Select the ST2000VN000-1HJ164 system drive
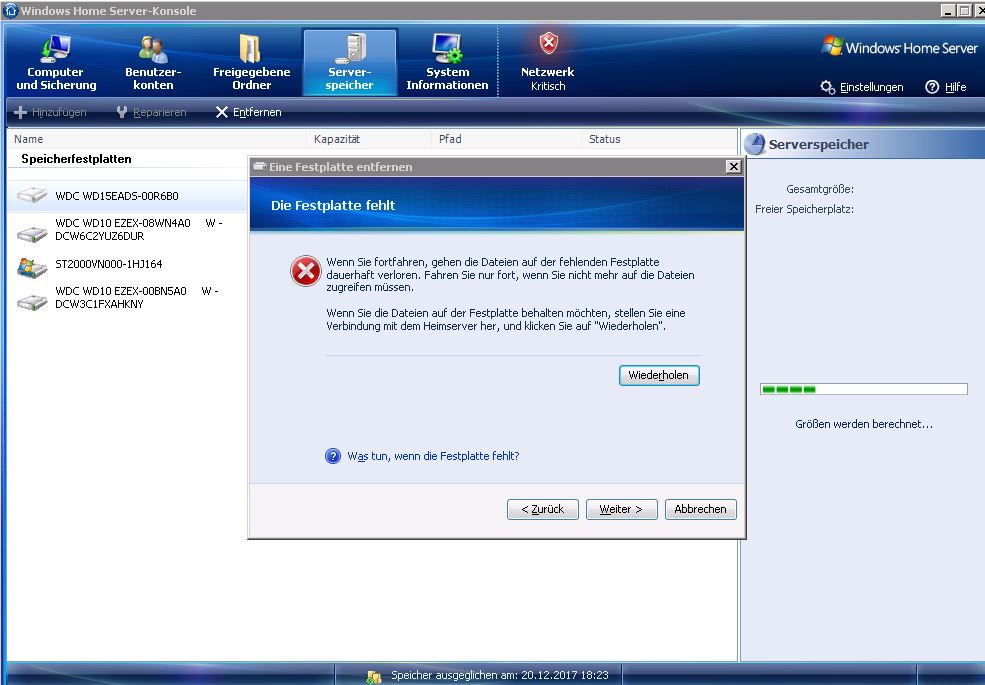Image resolution: width=985 pixels, height=685 pixels. (108, 264)
